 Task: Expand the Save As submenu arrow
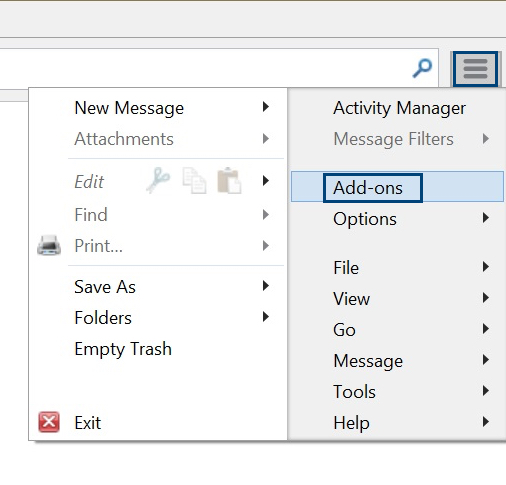tap(266, 286)
